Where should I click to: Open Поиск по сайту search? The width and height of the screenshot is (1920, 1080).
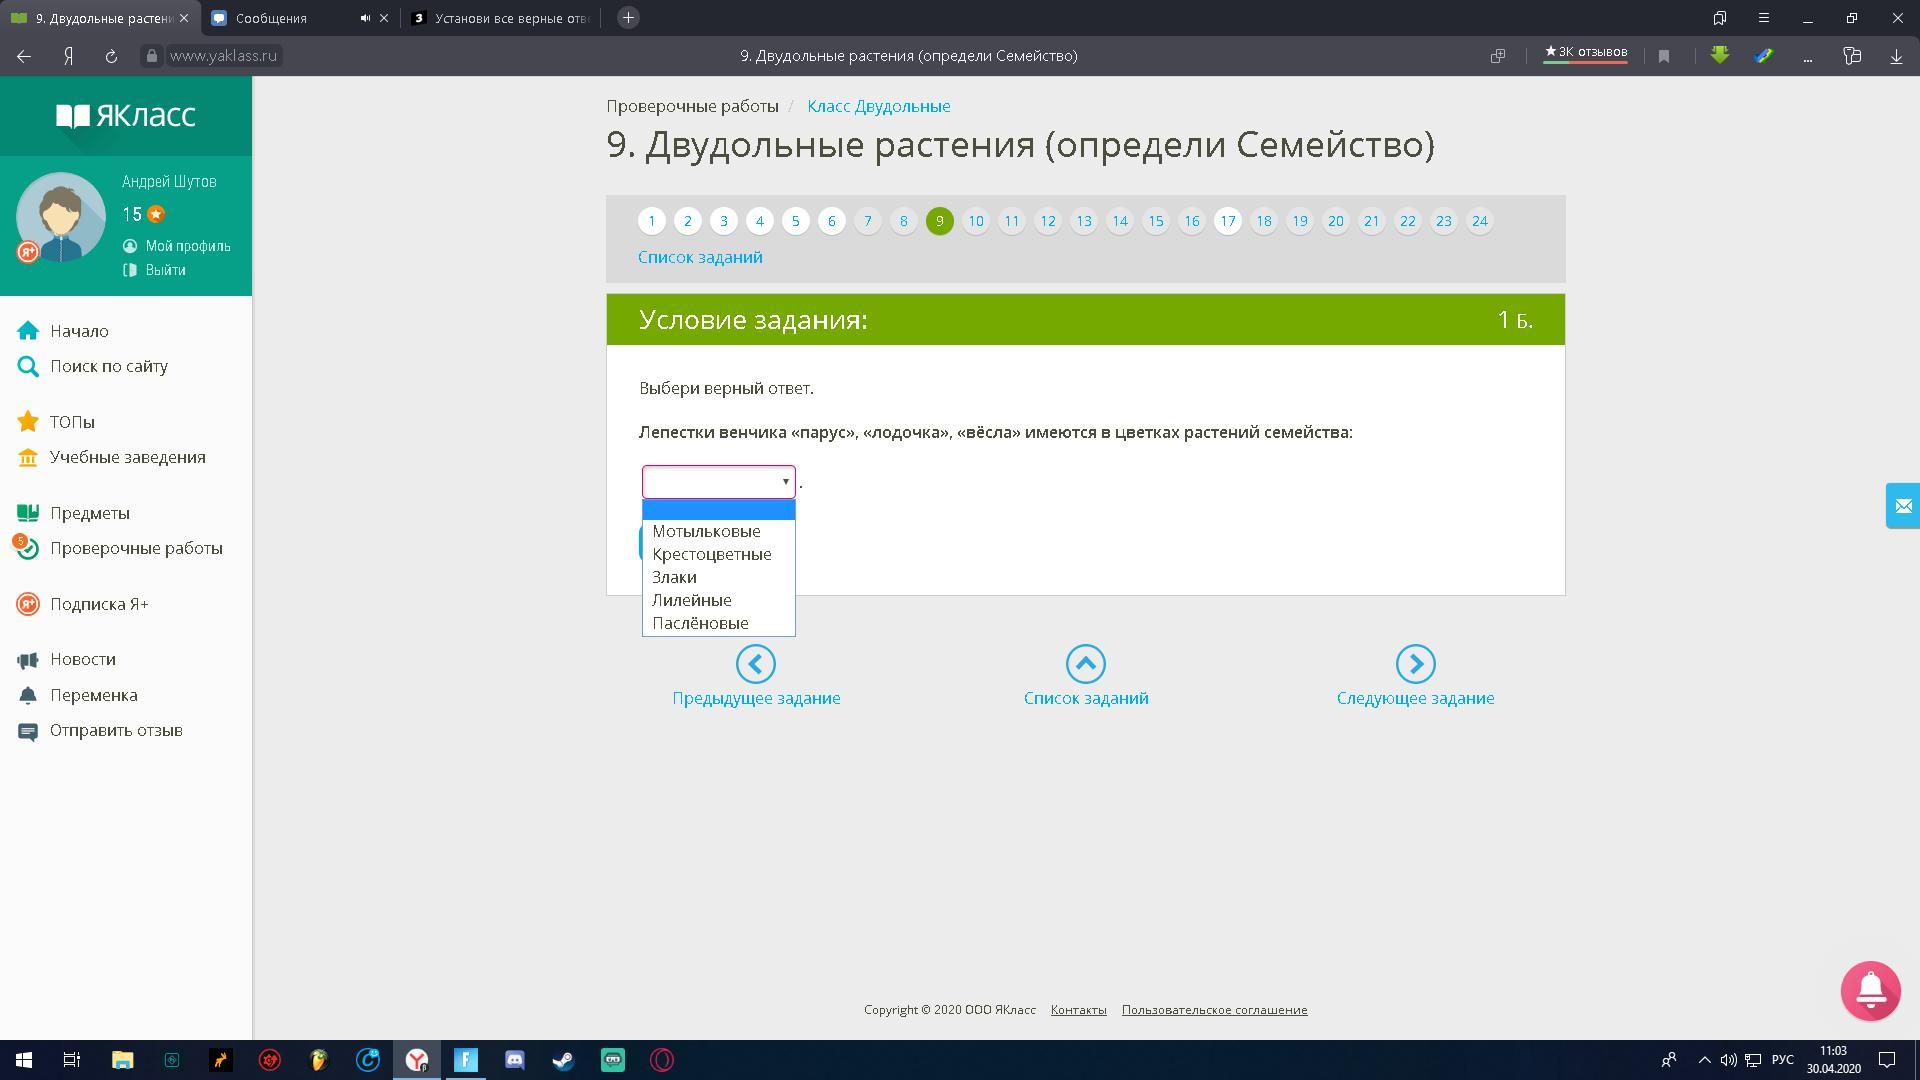[x=108, y=366]
